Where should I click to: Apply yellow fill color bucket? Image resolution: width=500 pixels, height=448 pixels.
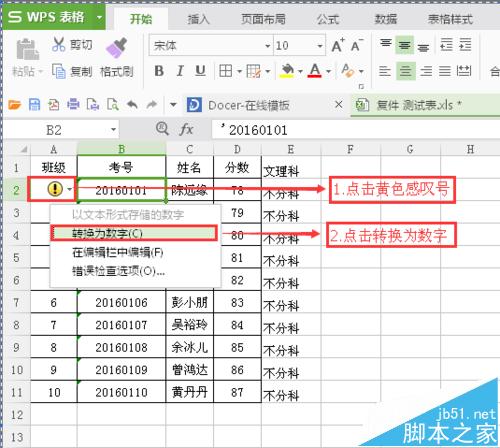tap(287, 71)
